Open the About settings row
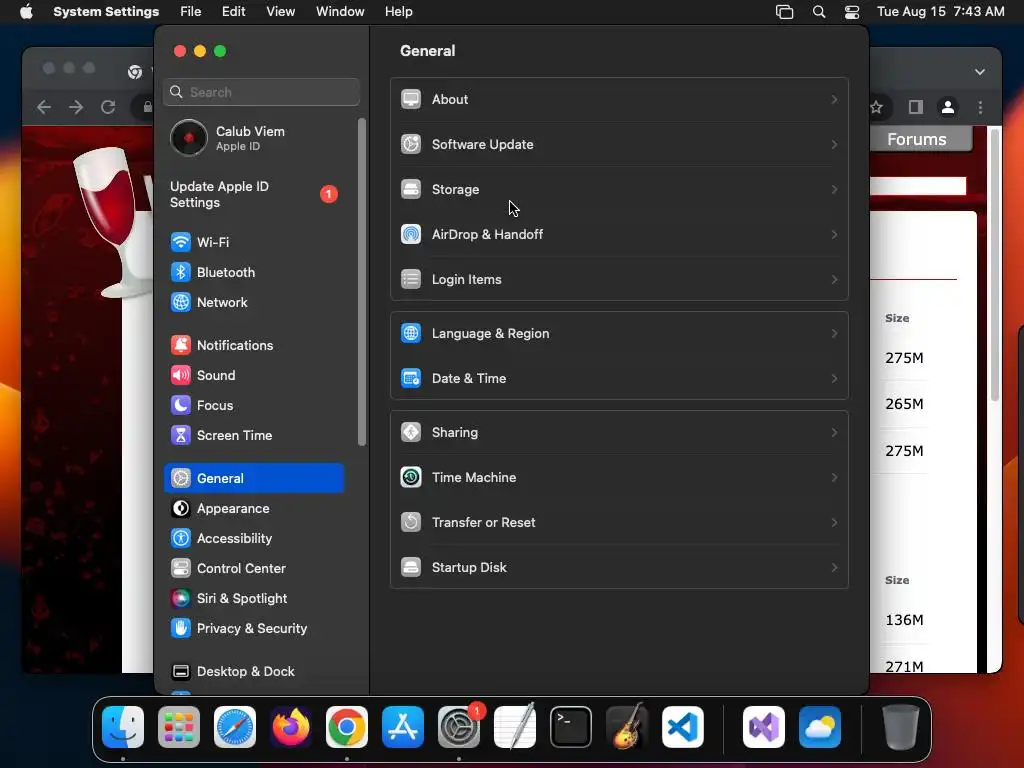Screen dimensions: 1024x768 point(619,99)
